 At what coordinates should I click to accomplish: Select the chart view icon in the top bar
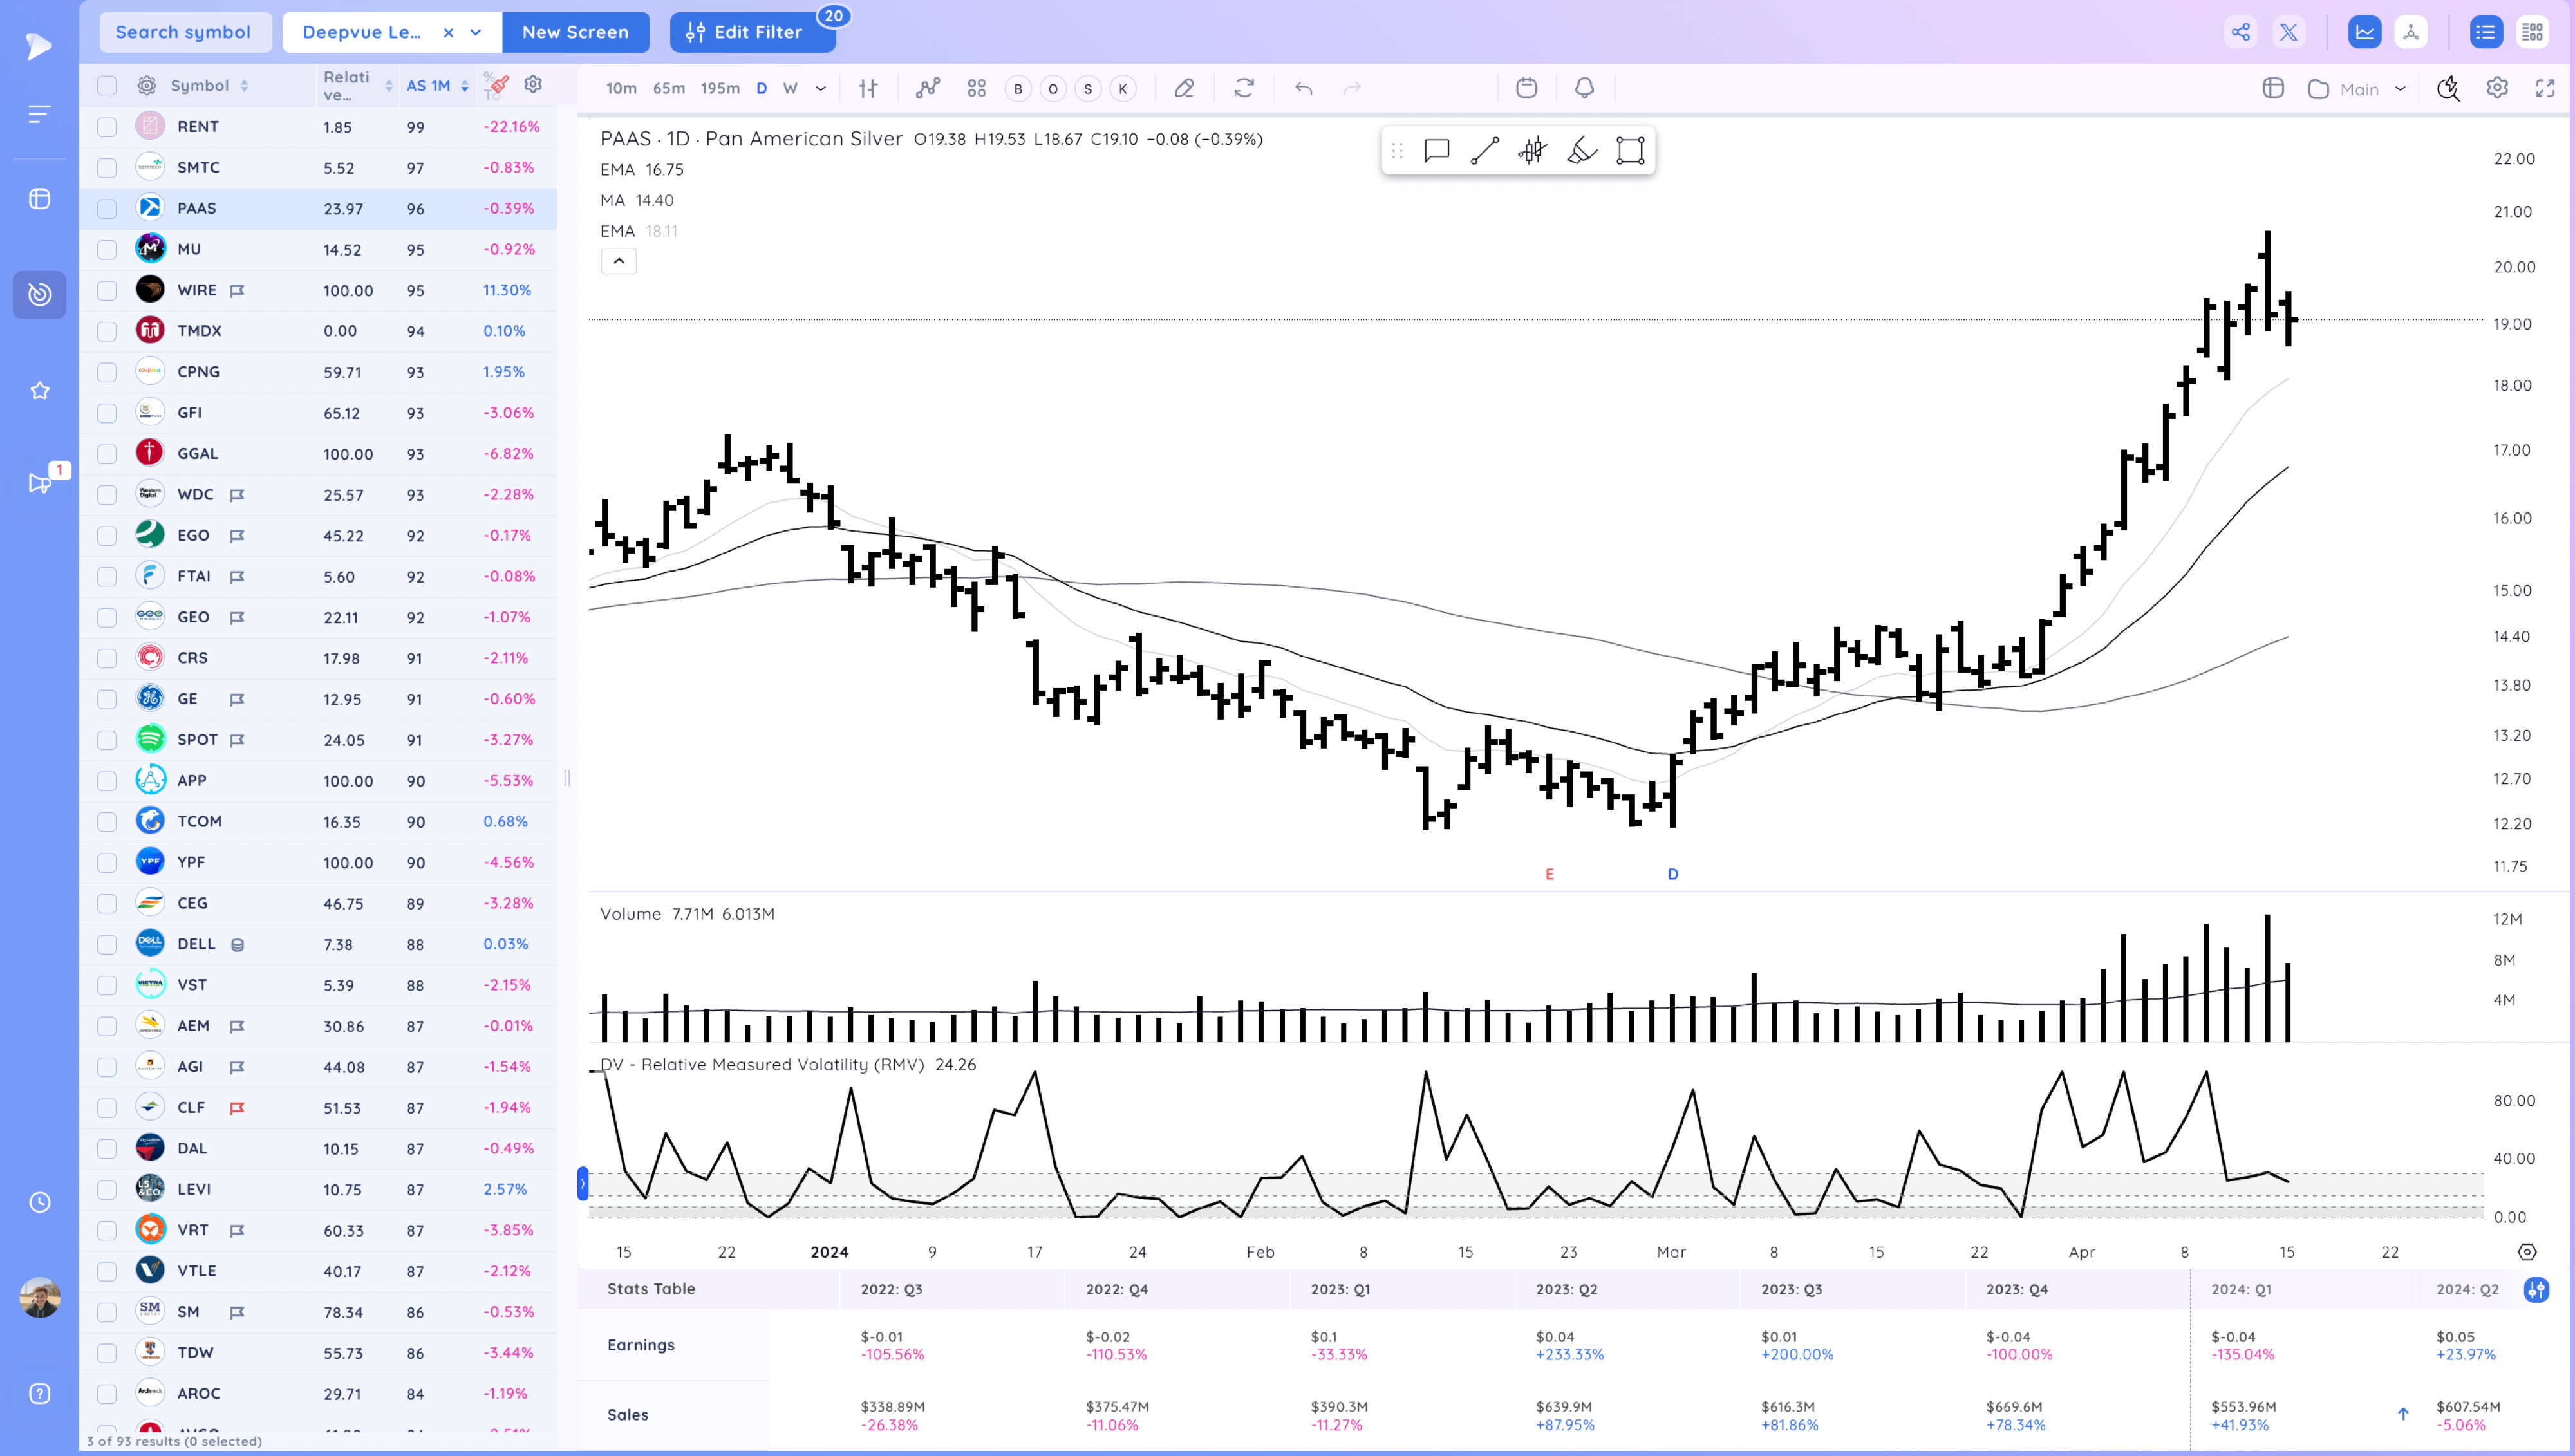click(2364, 32)
